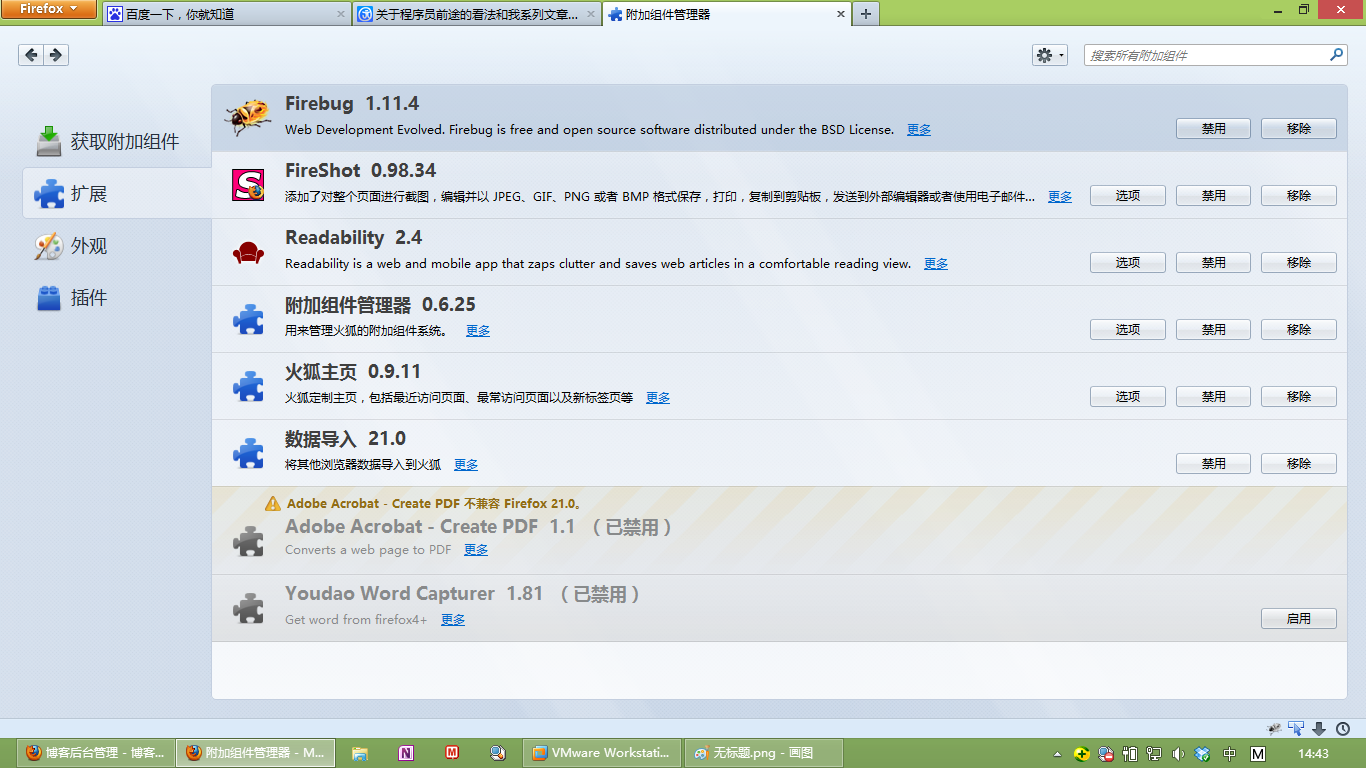Click the clock icon in add-on bar
The image size is (1366, 768).
coord(1343,729)
